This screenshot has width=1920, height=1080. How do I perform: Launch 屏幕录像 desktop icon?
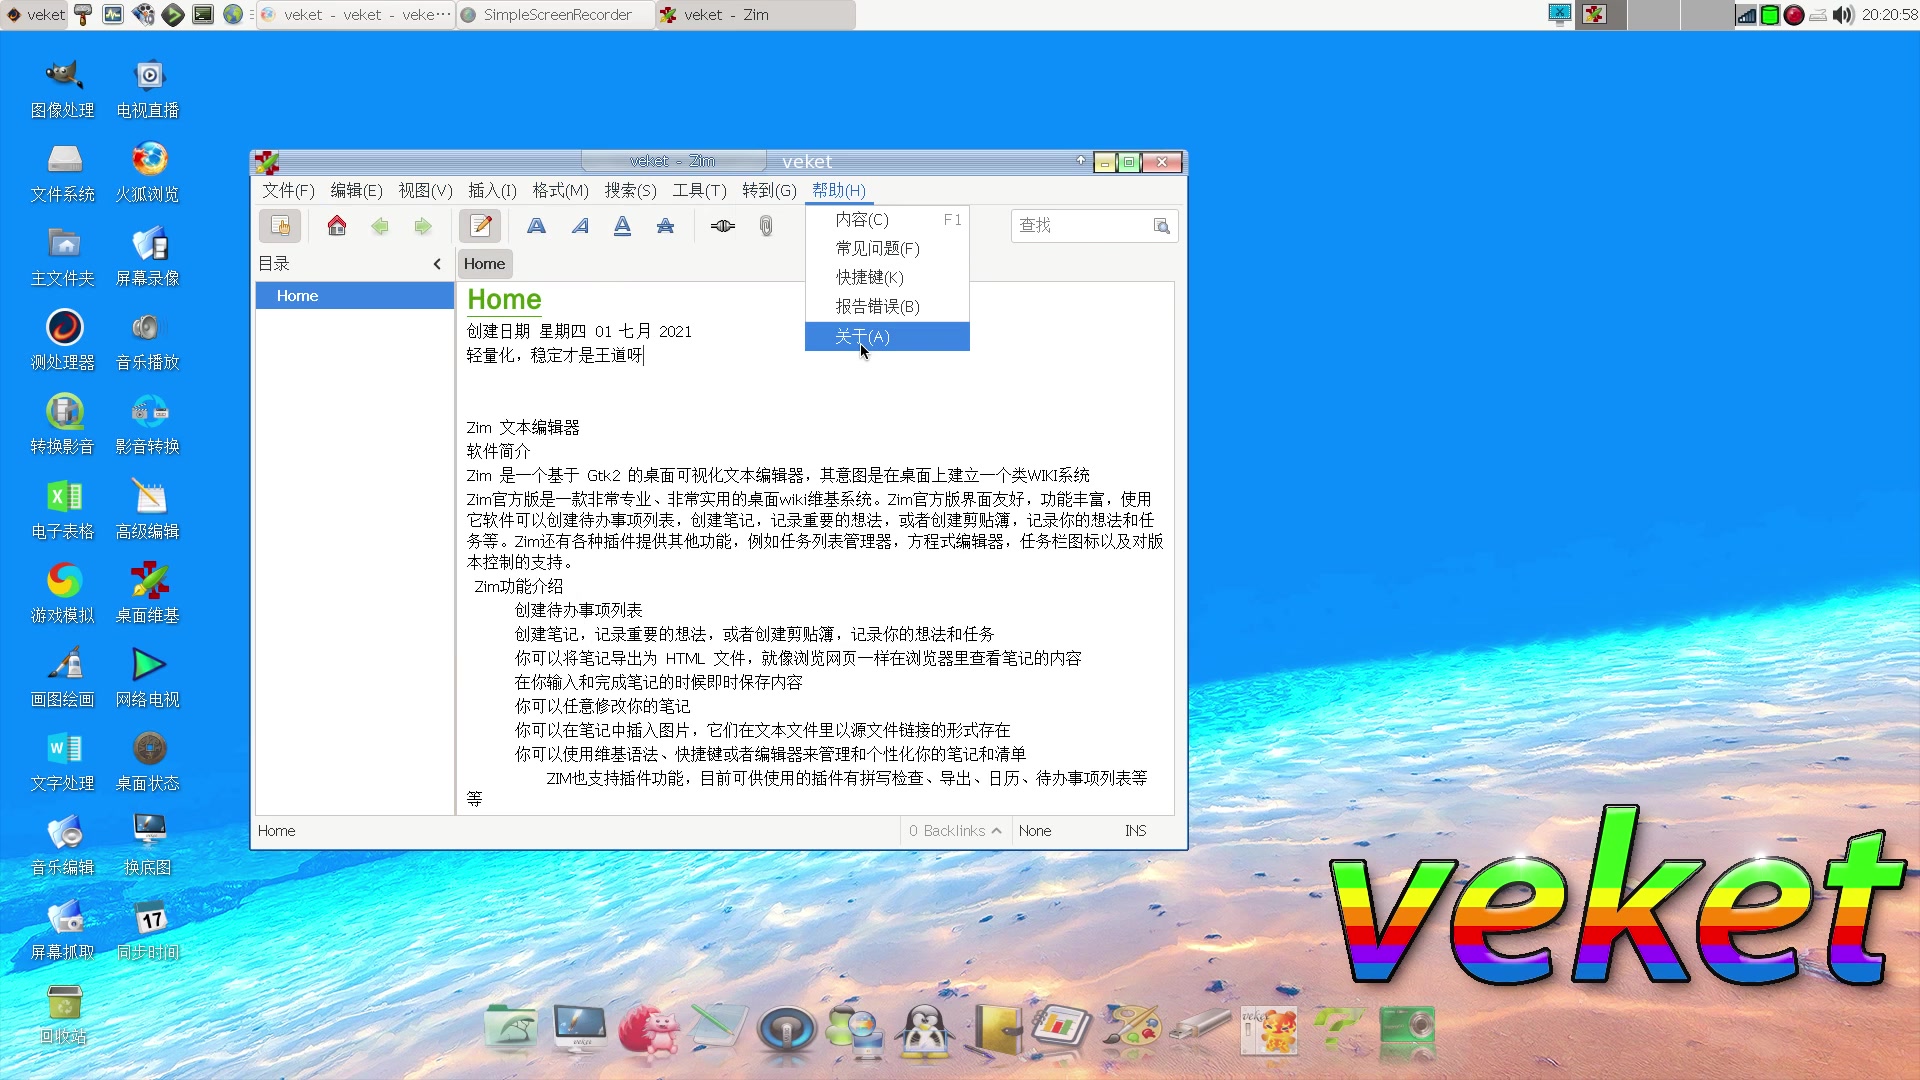[x=148, y=256]
